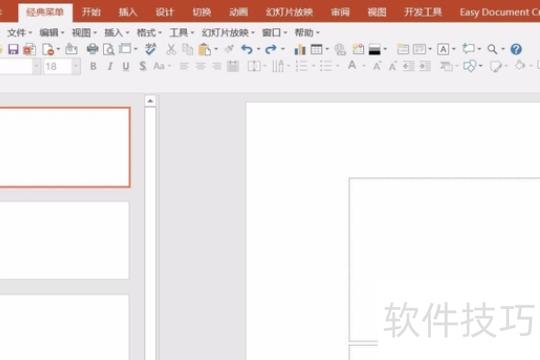Insert a chart using bar chart icon
Image resolution: width=540 pixels, height=360 pixels.
tap(300, 50)
